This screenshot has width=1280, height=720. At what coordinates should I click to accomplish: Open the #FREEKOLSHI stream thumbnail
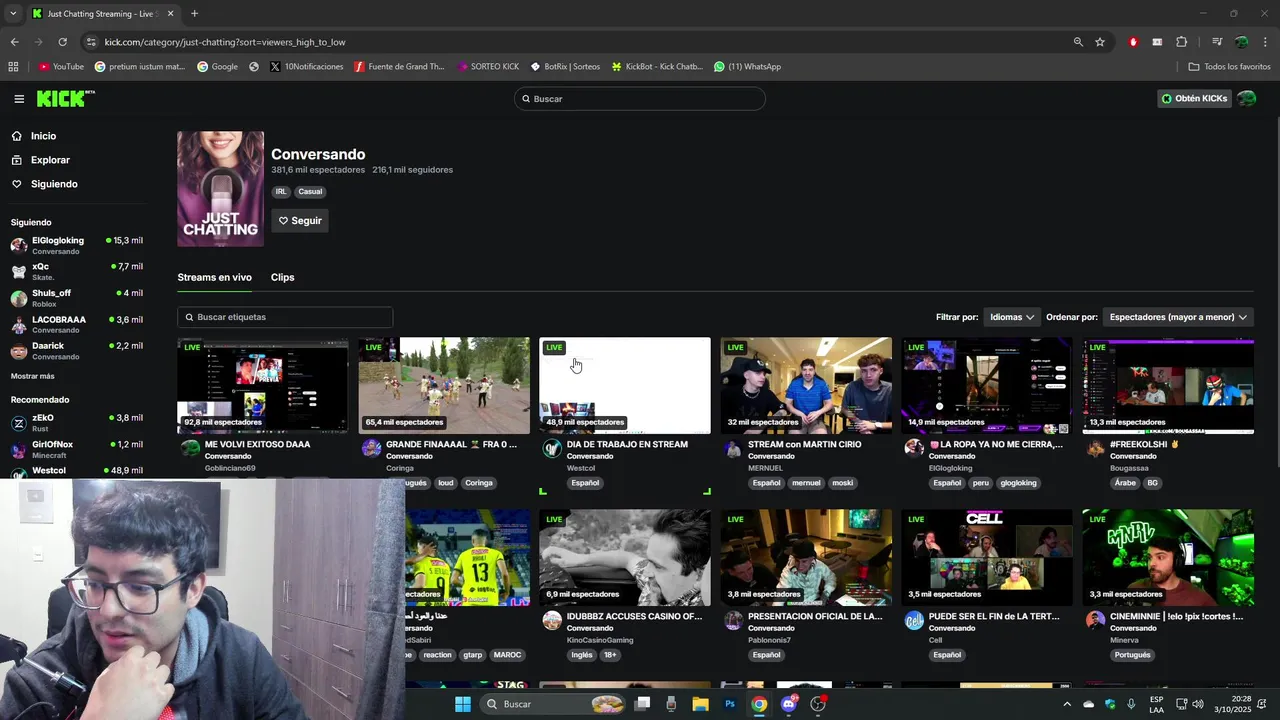tap(1168, 385)
